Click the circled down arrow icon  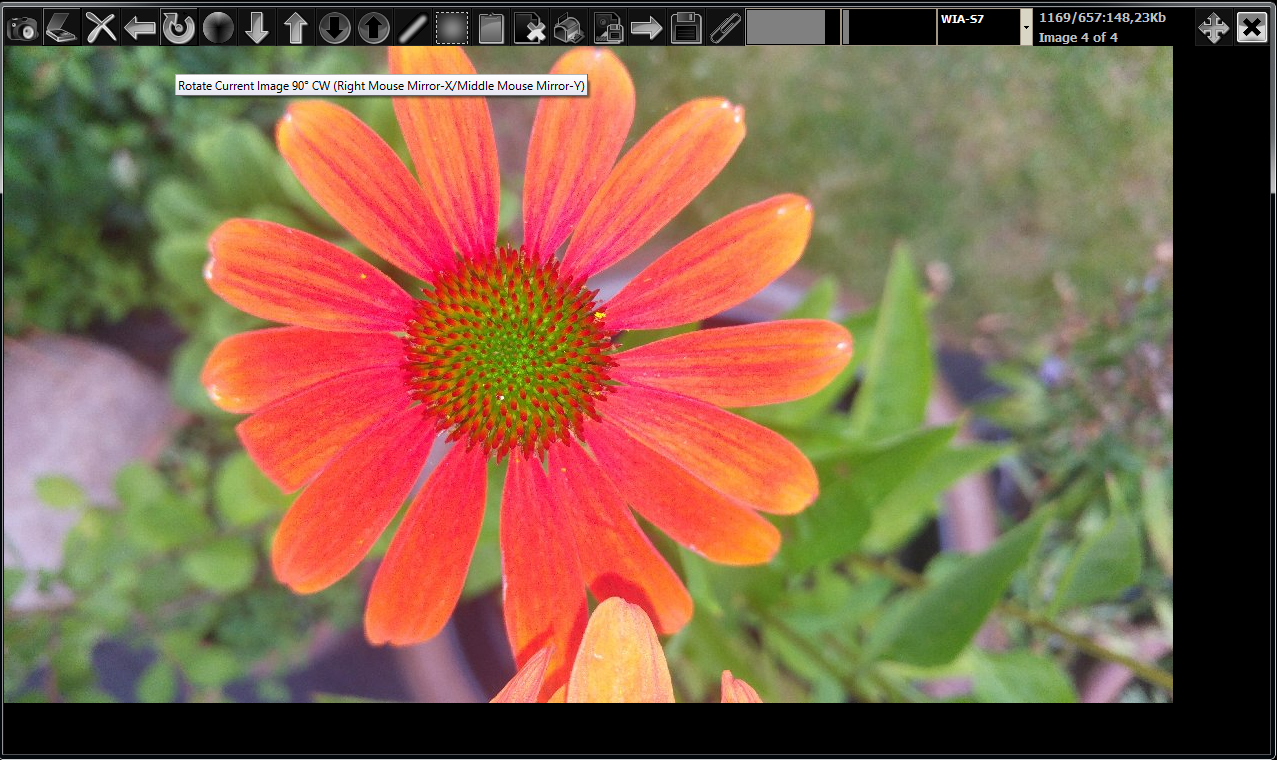[x=335, y=28]
